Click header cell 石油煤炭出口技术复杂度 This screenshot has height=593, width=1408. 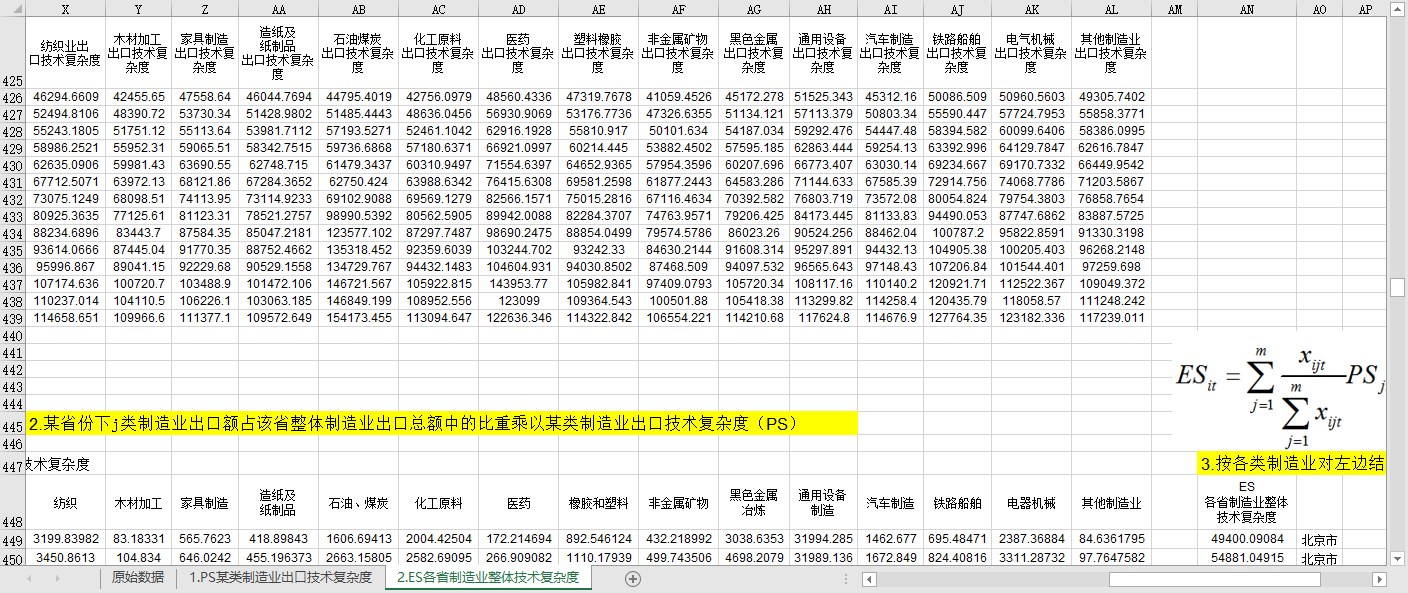pos(359,53)
